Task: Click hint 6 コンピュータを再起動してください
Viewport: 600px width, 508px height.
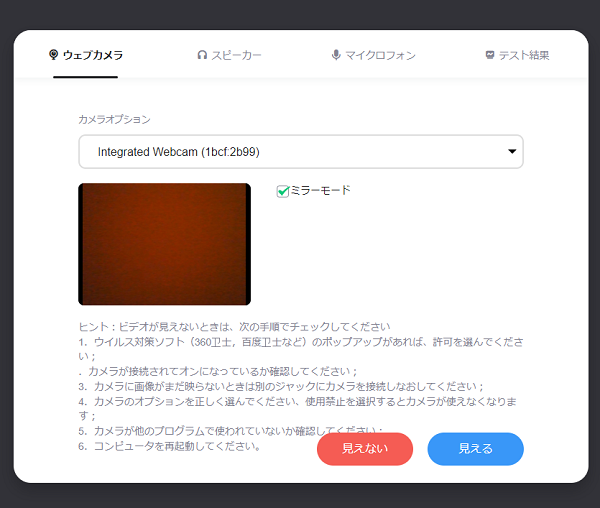Action: point(170,446)
